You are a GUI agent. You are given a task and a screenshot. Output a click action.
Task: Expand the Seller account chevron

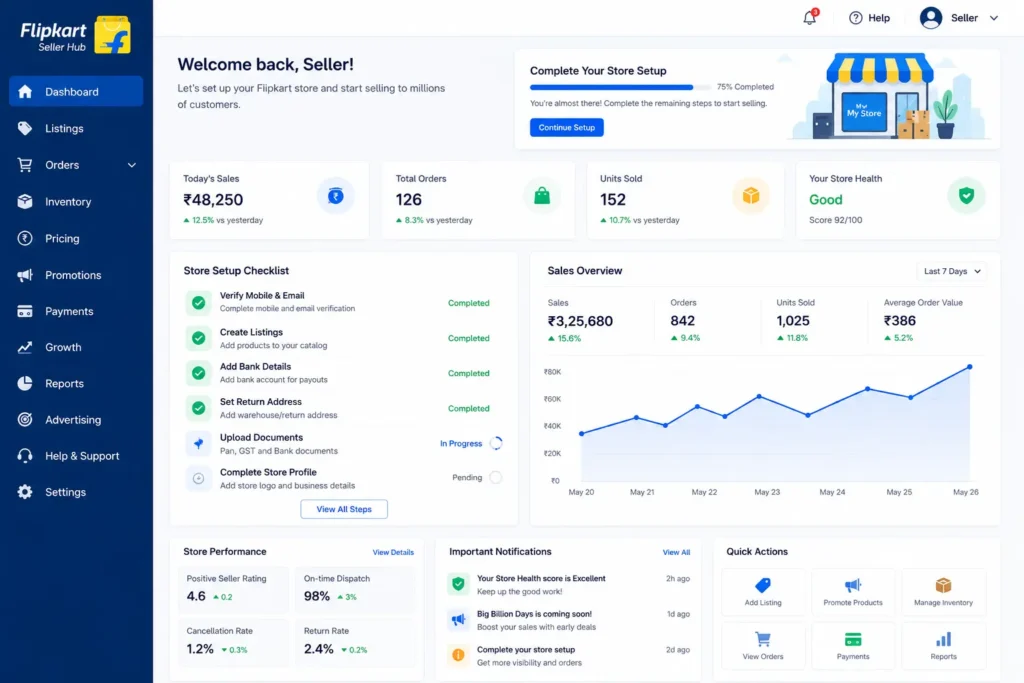point(993,18)
